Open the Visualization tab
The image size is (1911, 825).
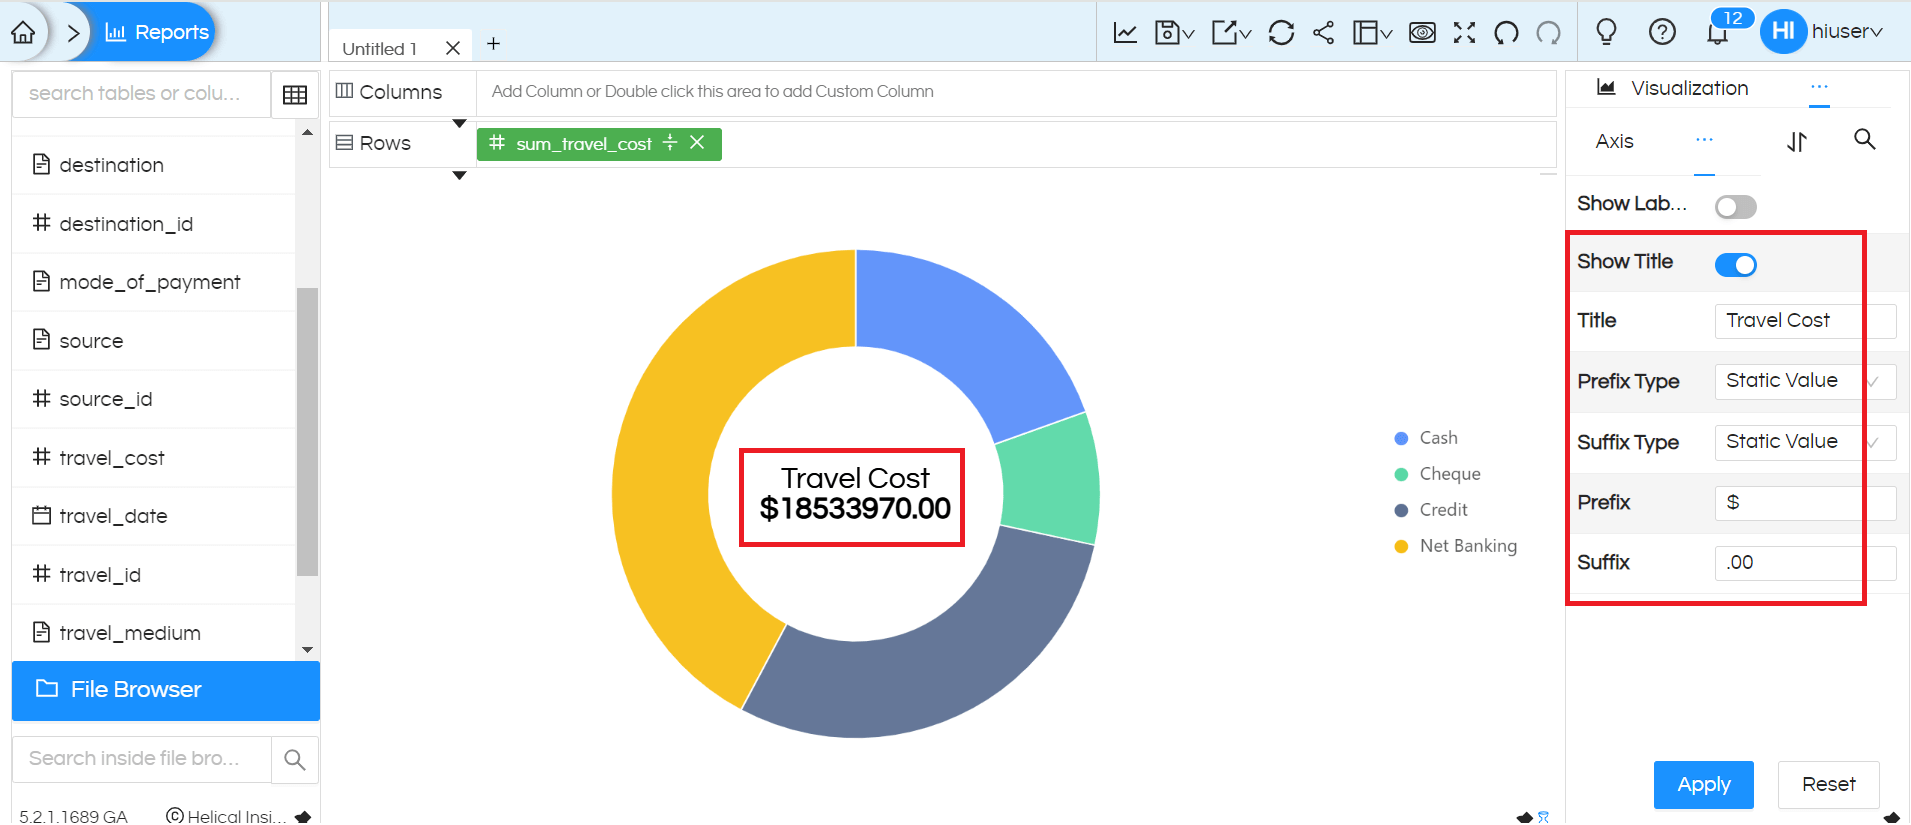pyautogui.click(x=1673, y=88)
